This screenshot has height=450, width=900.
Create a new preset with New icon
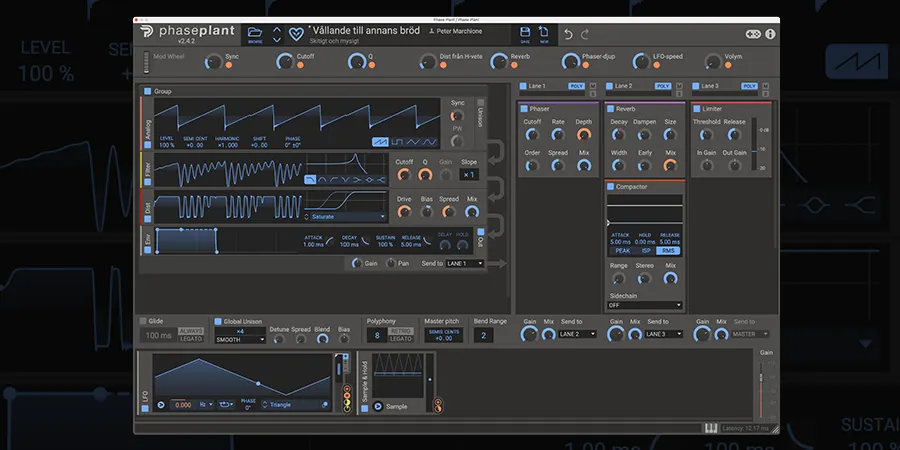pos(543,32)
